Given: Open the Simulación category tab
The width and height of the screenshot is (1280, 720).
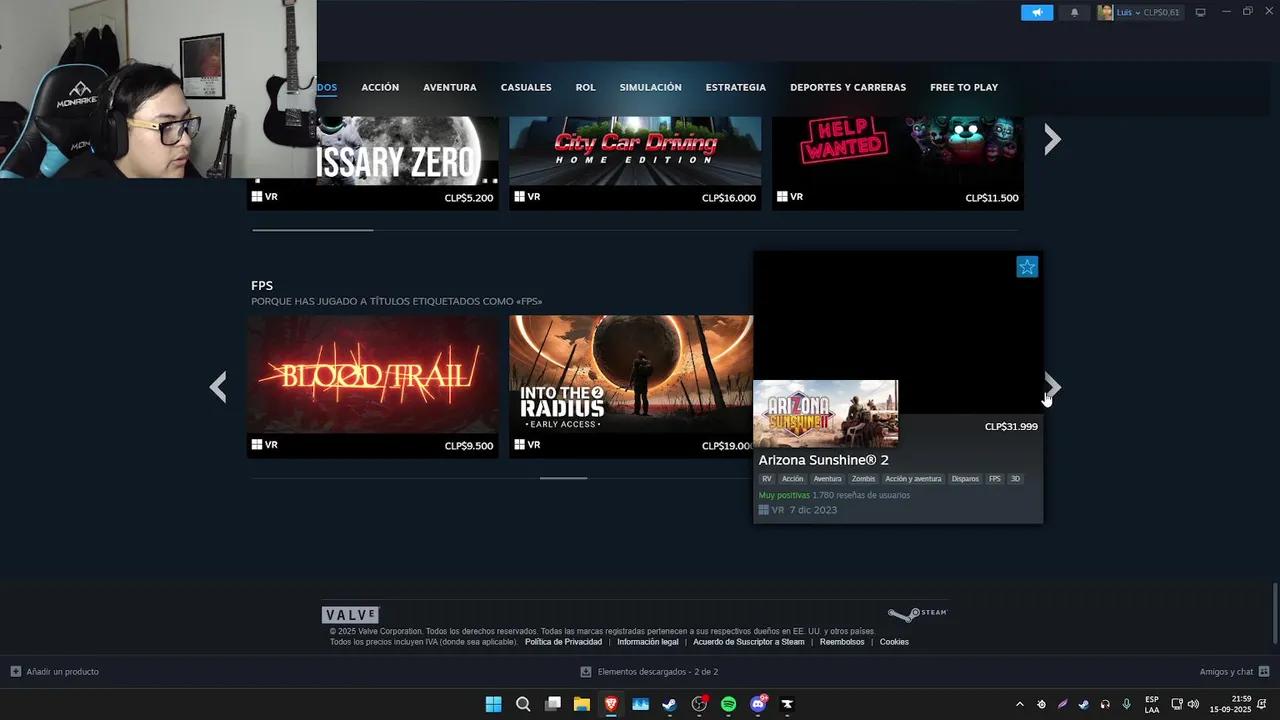Looking at the screenshot, I should [650, 87].
